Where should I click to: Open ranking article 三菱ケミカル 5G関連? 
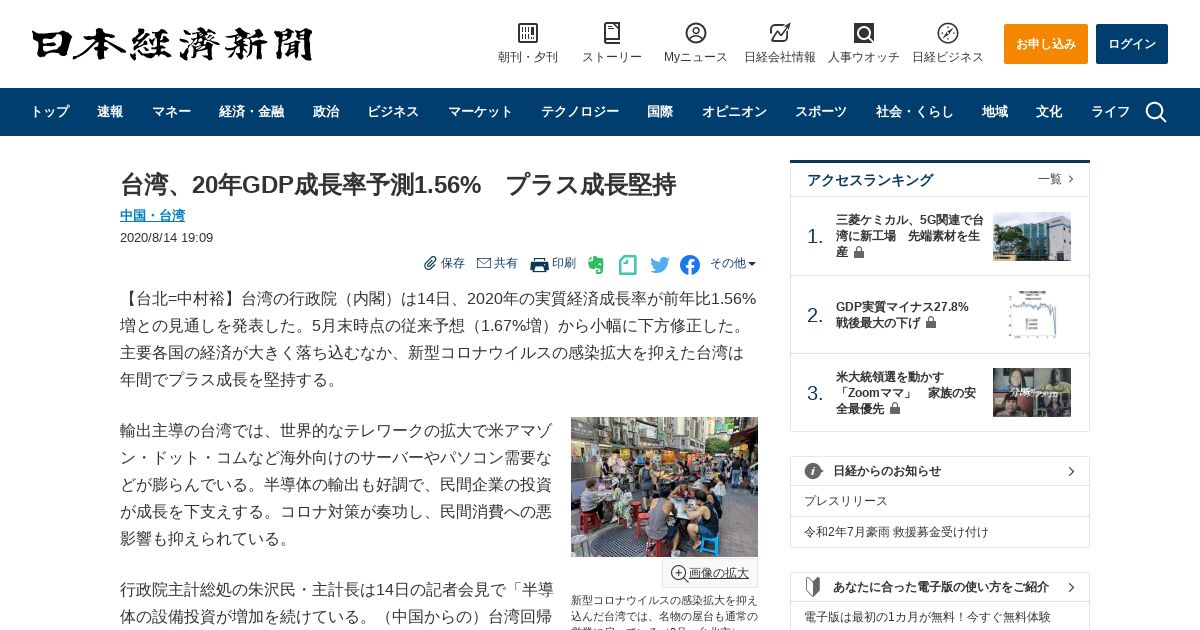coord(909,236)
